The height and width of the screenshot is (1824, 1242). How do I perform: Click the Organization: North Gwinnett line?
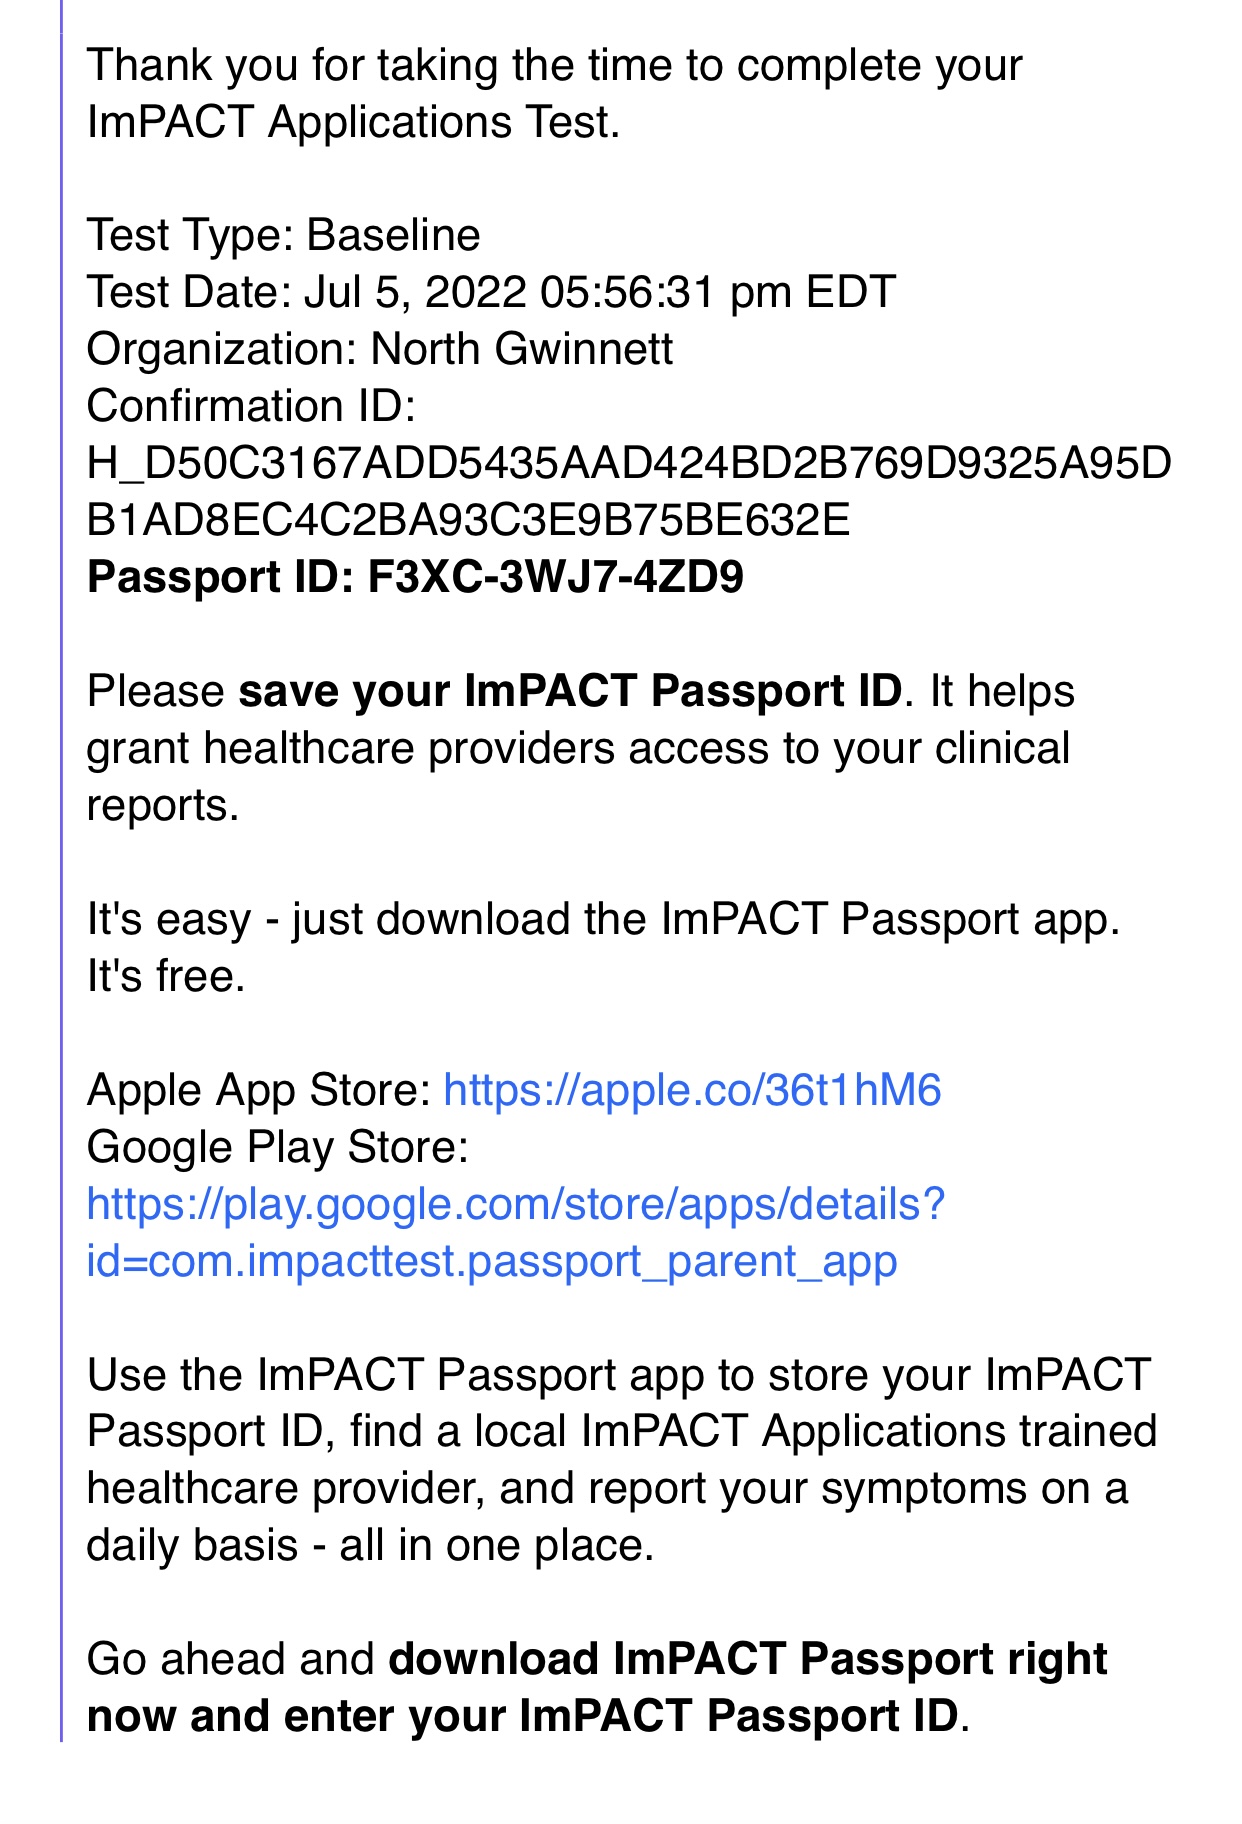pos(380,350)
